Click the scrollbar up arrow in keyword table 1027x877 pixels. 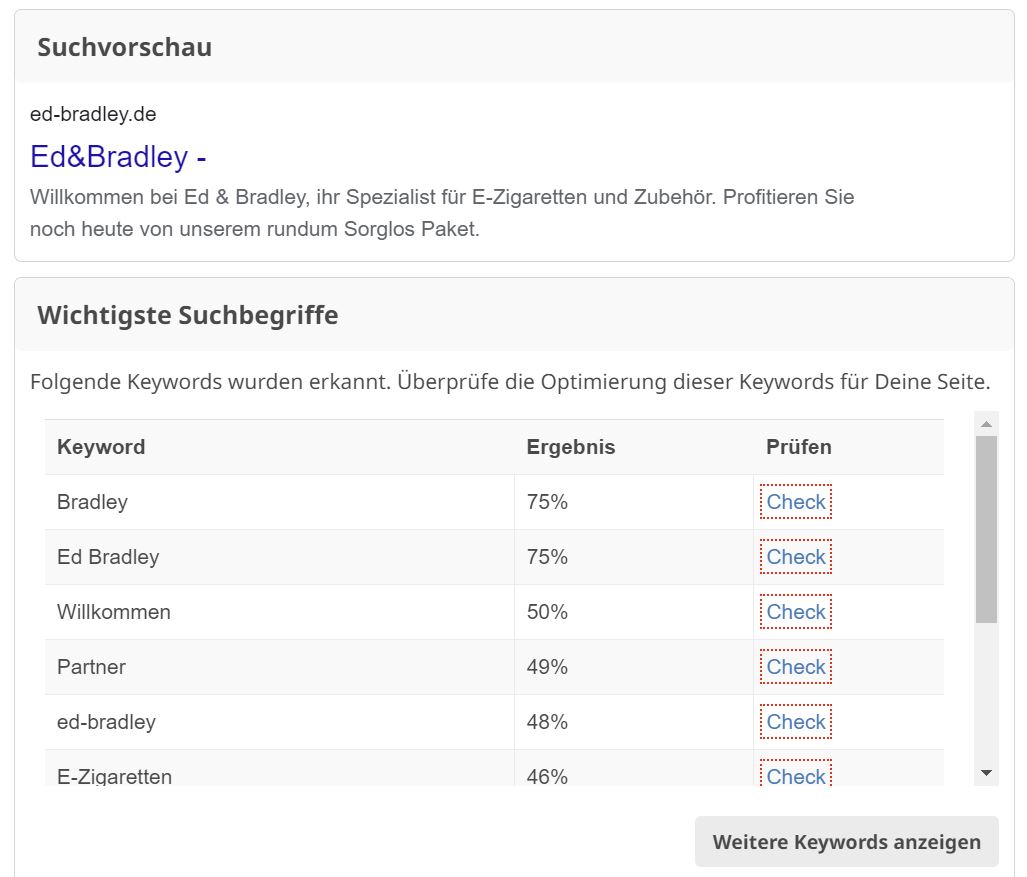pos(986,424)
